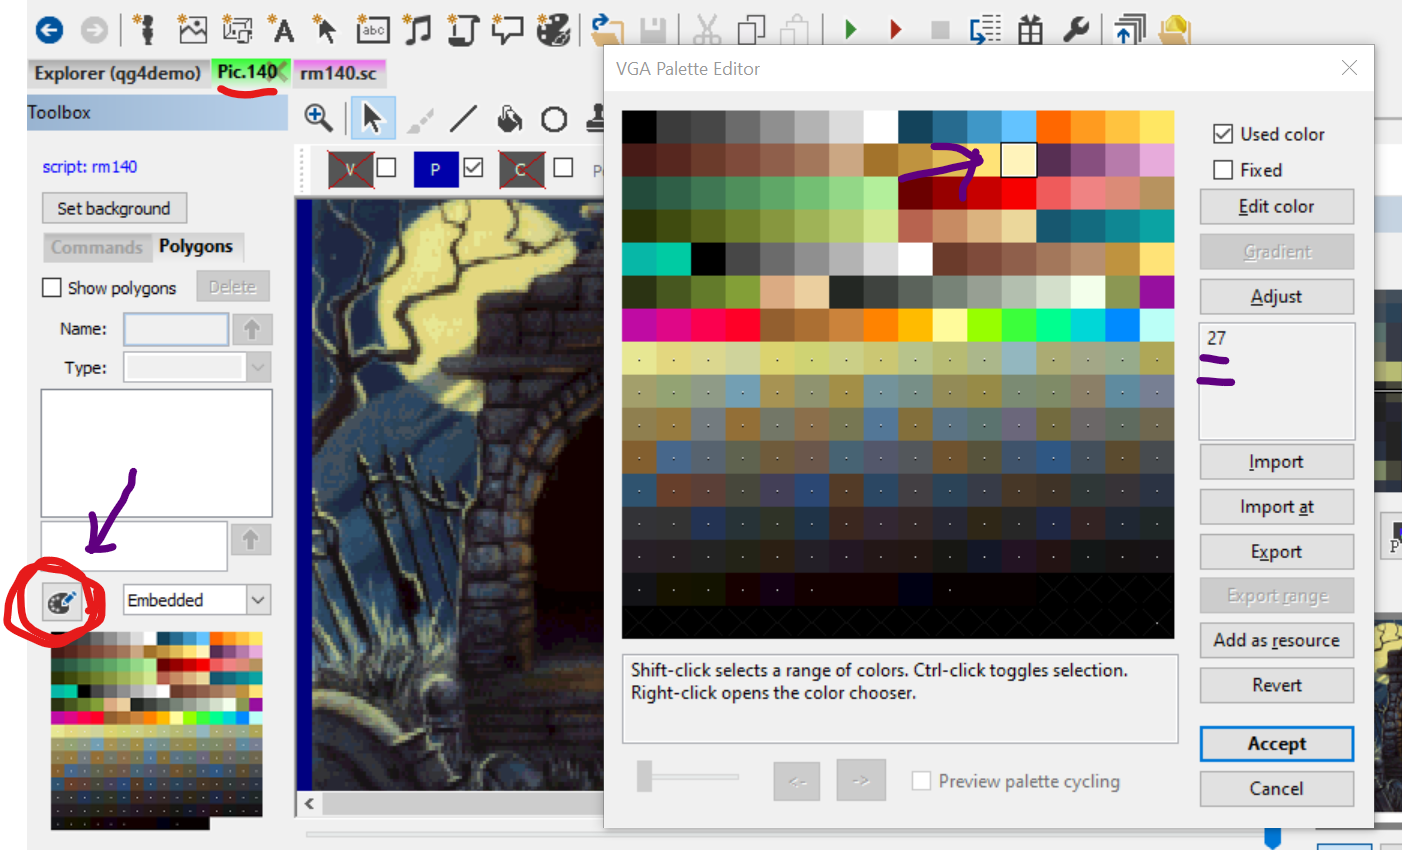Click the grey Forward navigation arrow
This screenshot has width=1402, height=850.
pos(94,31)
